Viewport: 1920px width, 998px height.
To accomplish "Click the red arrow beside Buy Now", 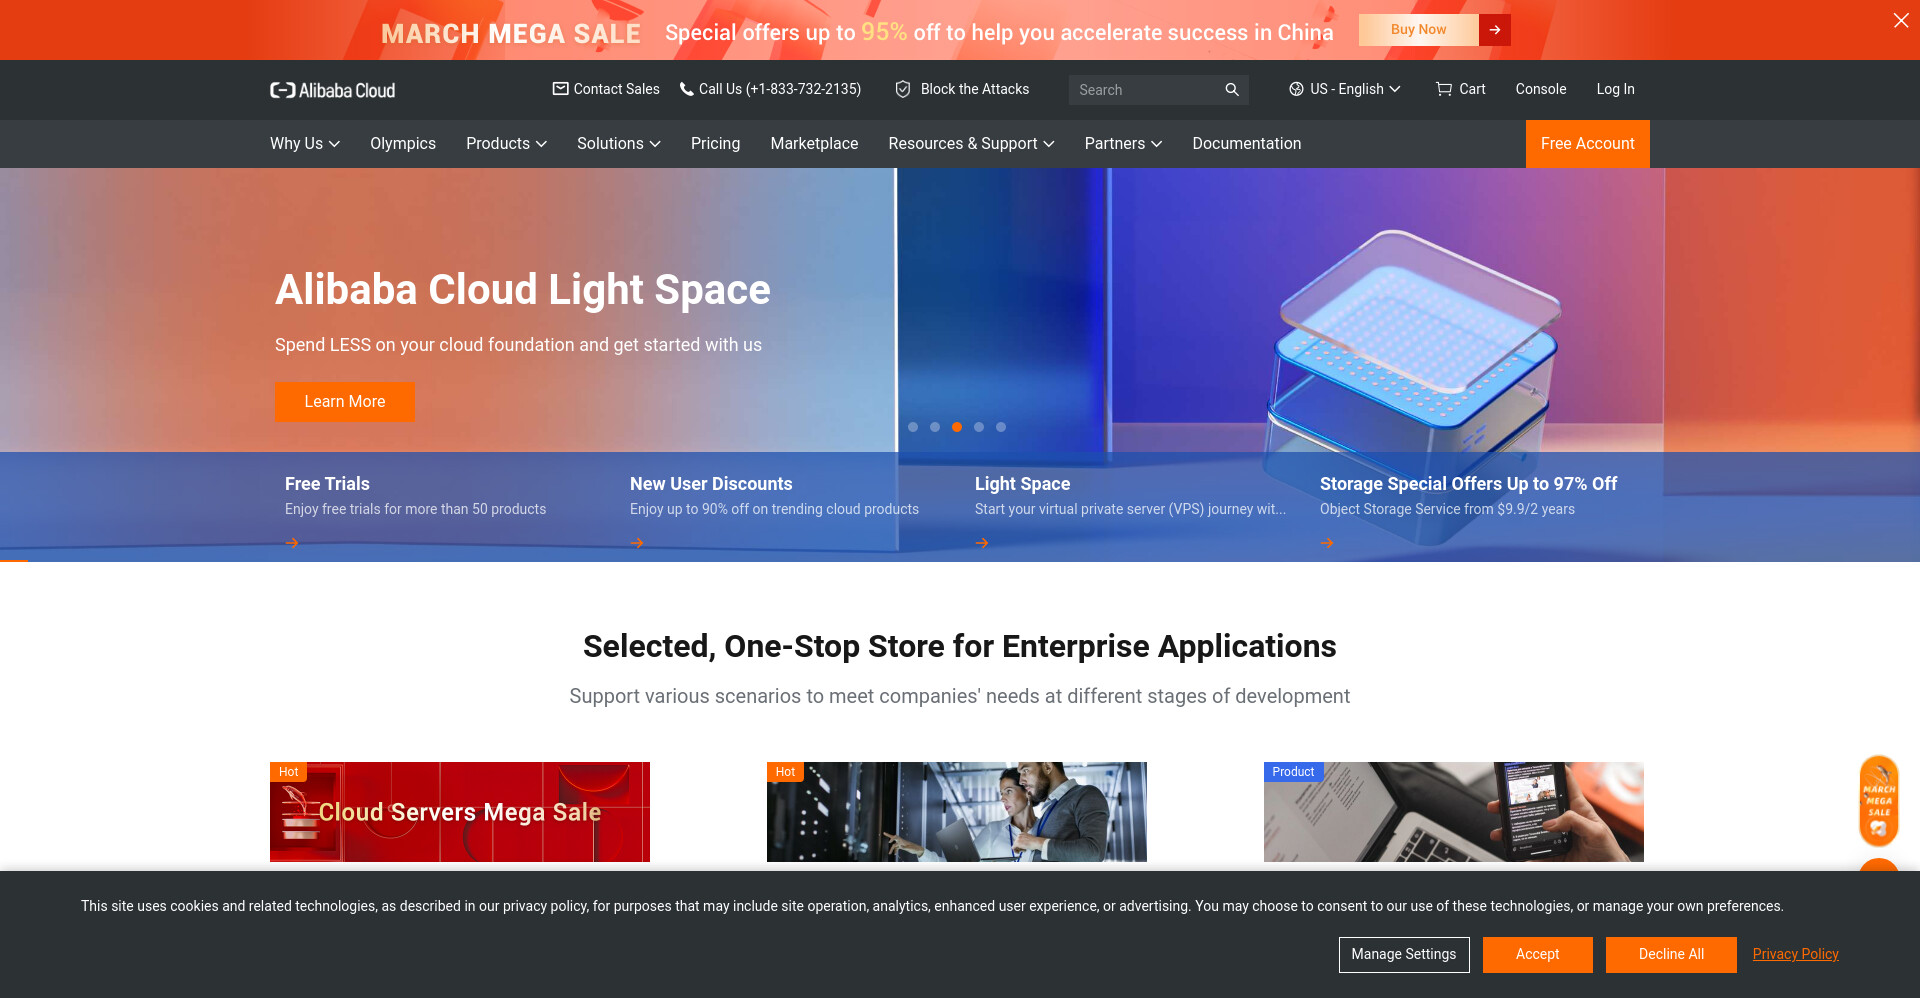I will pyautogui.click(x=1495, y=30).
